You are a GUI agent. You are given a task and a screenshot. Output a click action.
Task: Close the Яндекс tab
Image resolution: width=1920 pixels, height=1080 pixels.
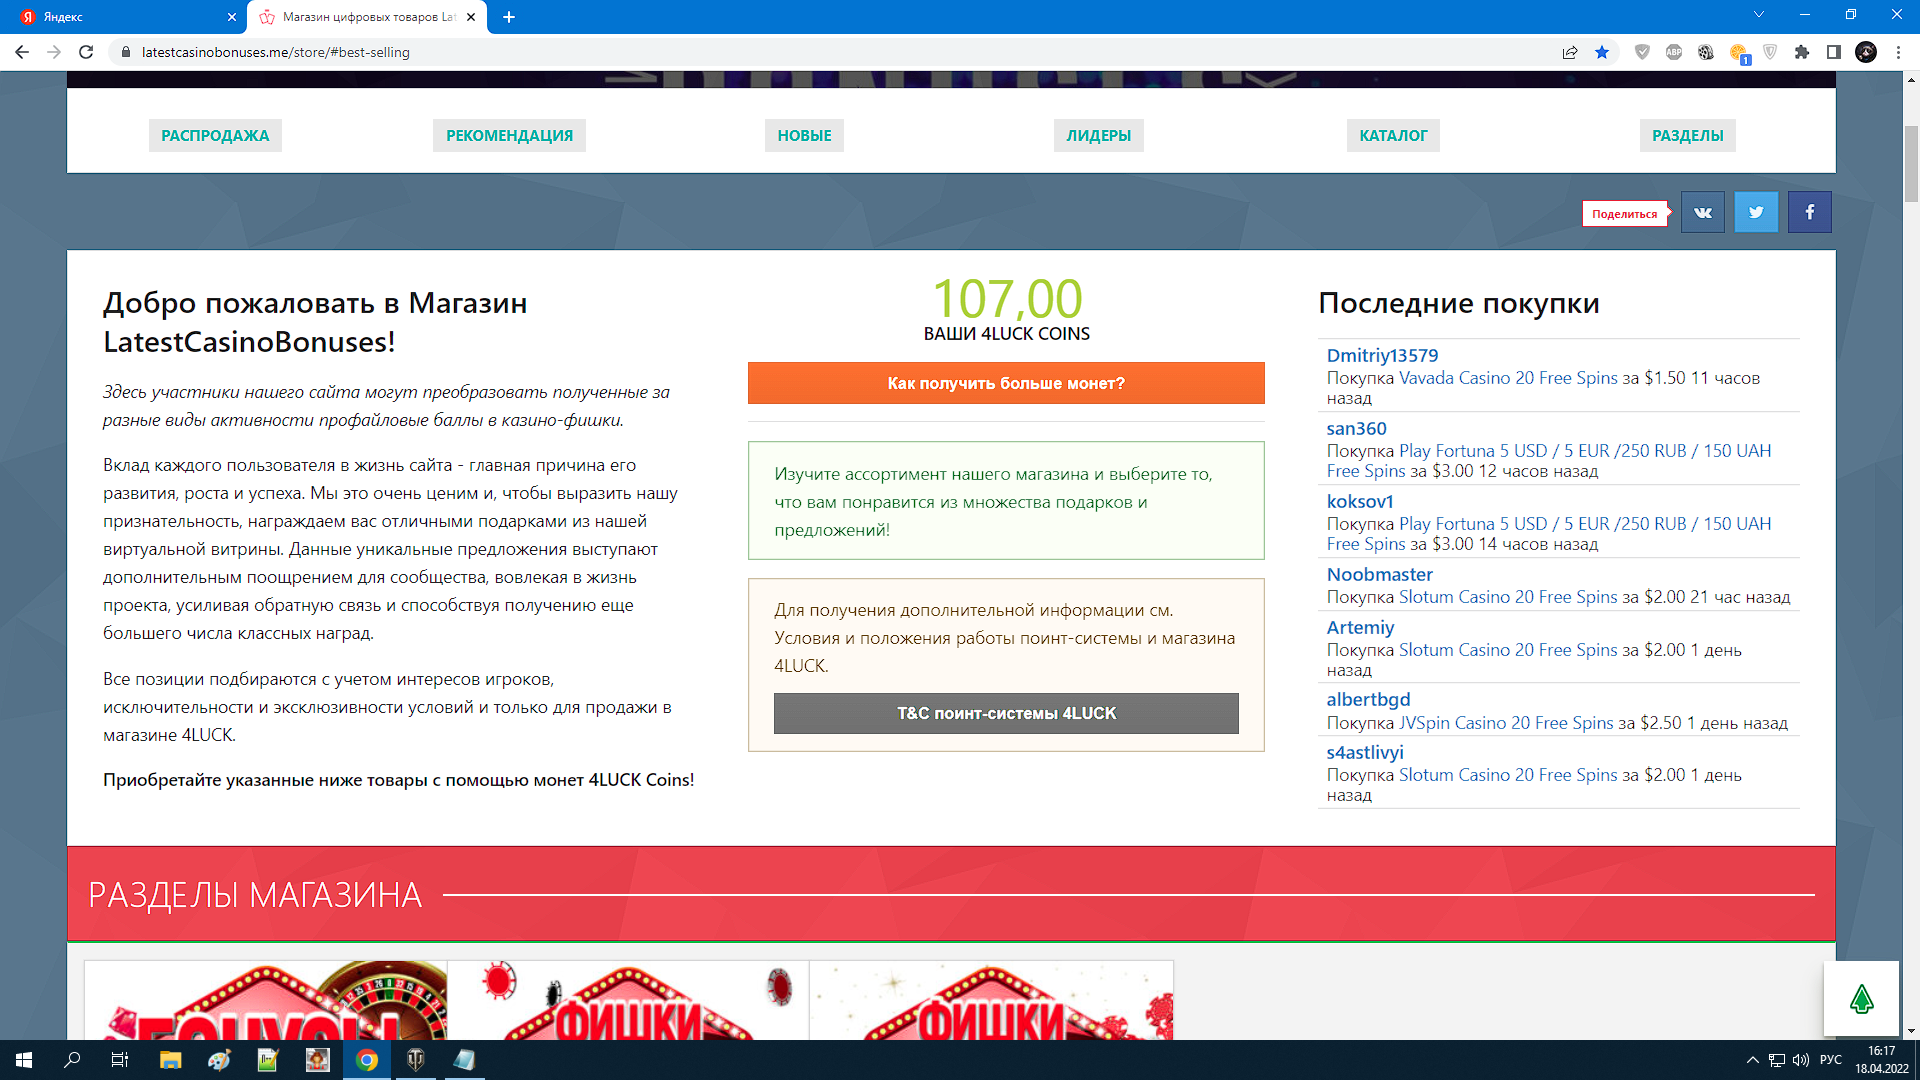point(232,17)
